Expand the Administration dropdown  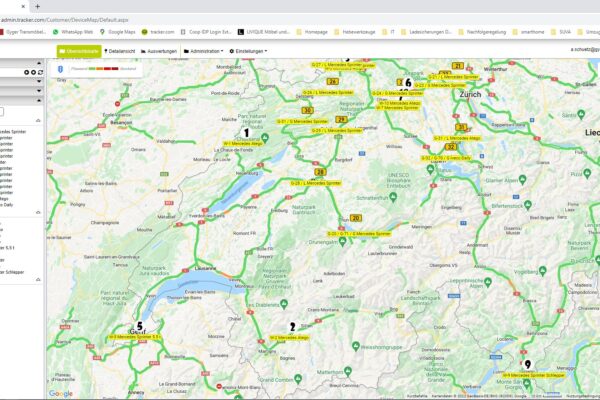(x=203, y=50)
